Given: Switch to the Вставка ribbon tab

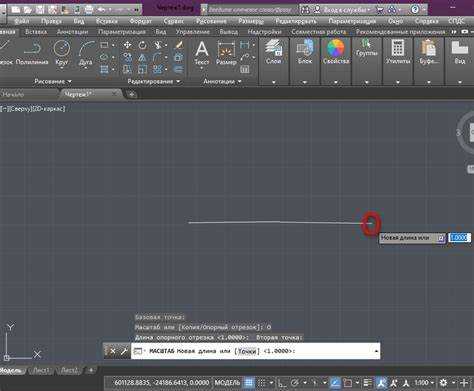Looking at the screenshot, I should (36, 32).
